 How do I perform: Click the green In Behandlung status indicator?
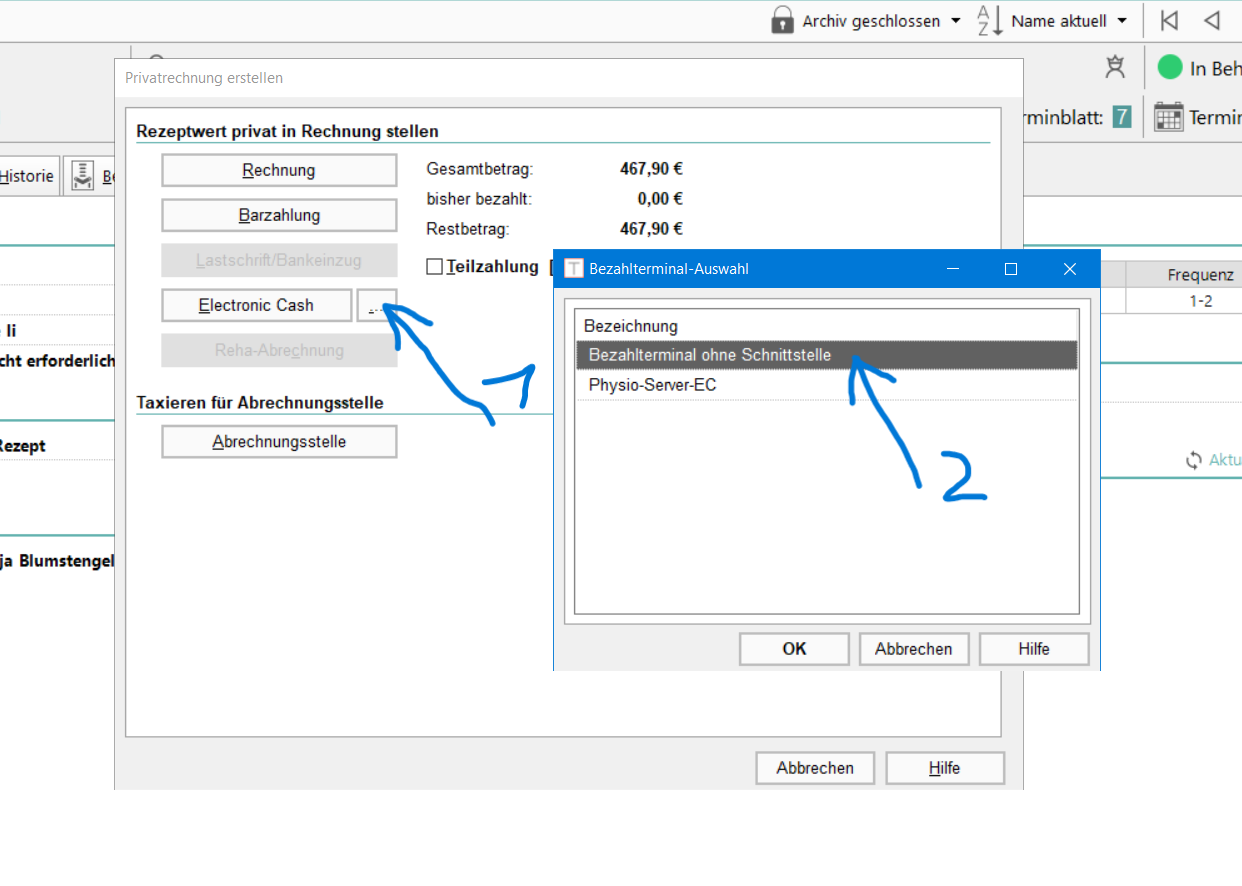tap(1169, 67)
